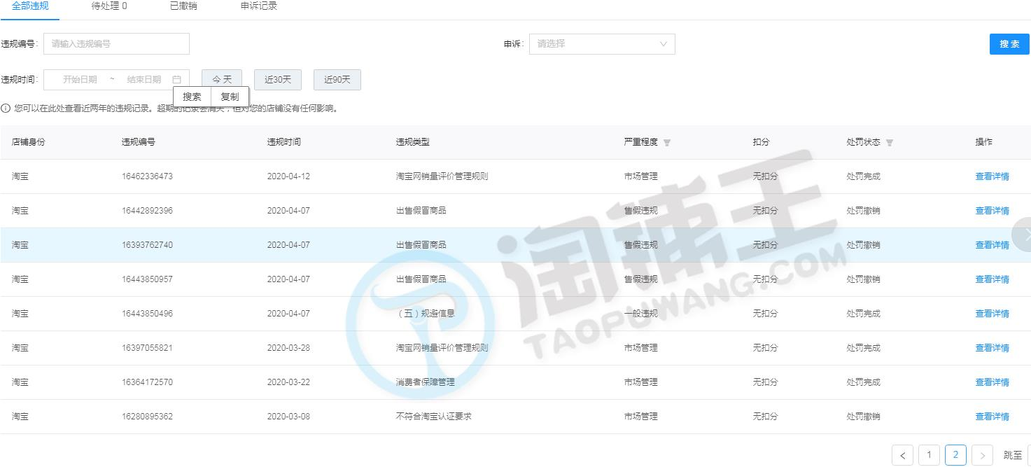
Task: Click the date 2020-03-08
Action: click(x=288, y=416)
